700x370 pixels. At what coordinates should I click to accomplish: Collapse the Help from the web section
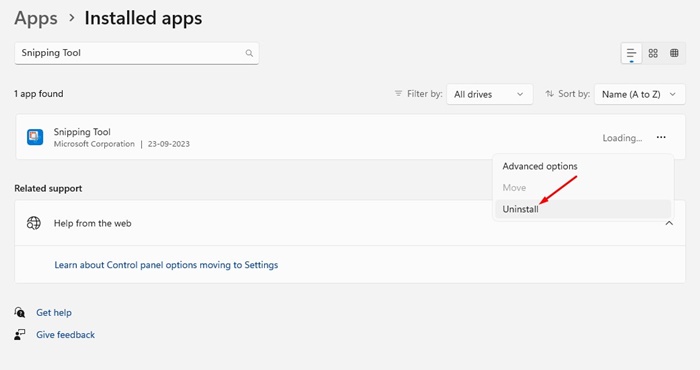(x=669, y=223)
